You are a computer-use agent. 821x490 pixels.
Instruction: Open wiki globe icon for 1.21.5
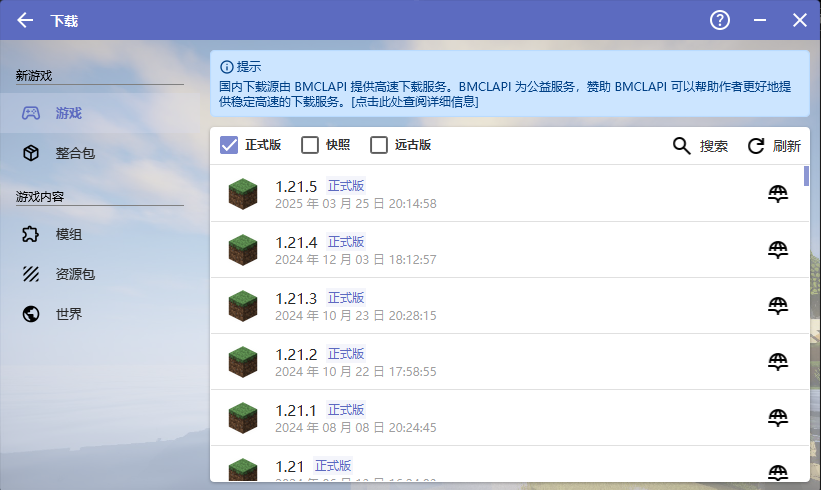(778, 194)
